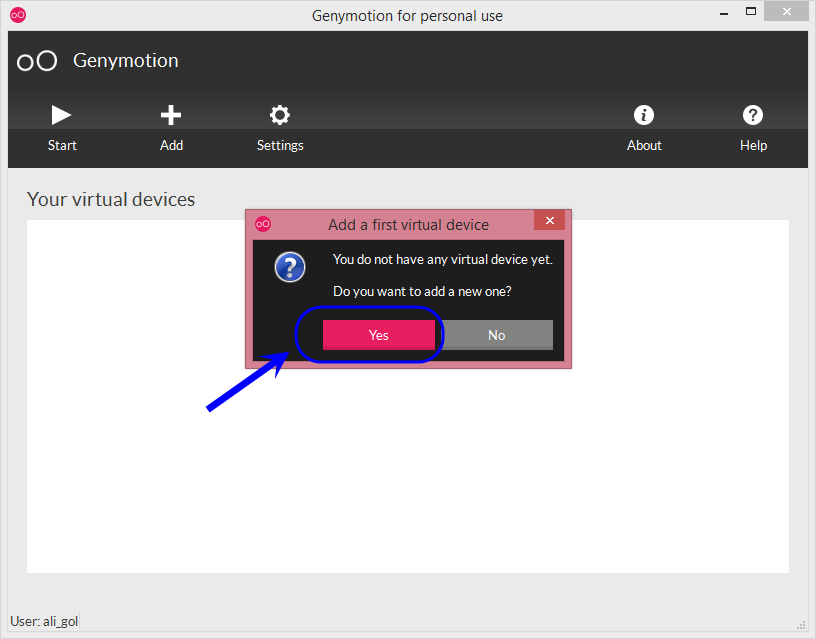Open Settings via the gear icon
The image size is (816, 639).
click(x=280, y=115)
